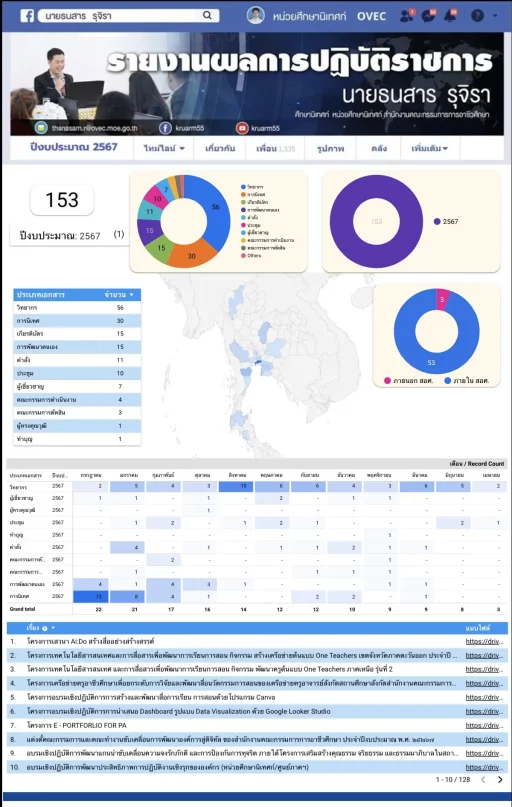This screenshot has height=807, width=512.
Task: Click the หน่วยศึกษานิเทศก์ name in header
Action: (x=310, y=16)
